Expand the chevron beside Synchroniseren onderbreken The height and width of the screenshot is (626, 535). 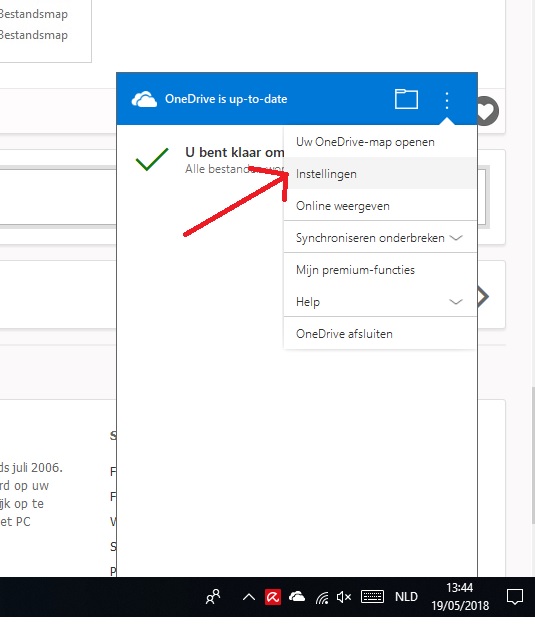click(456, 238)
